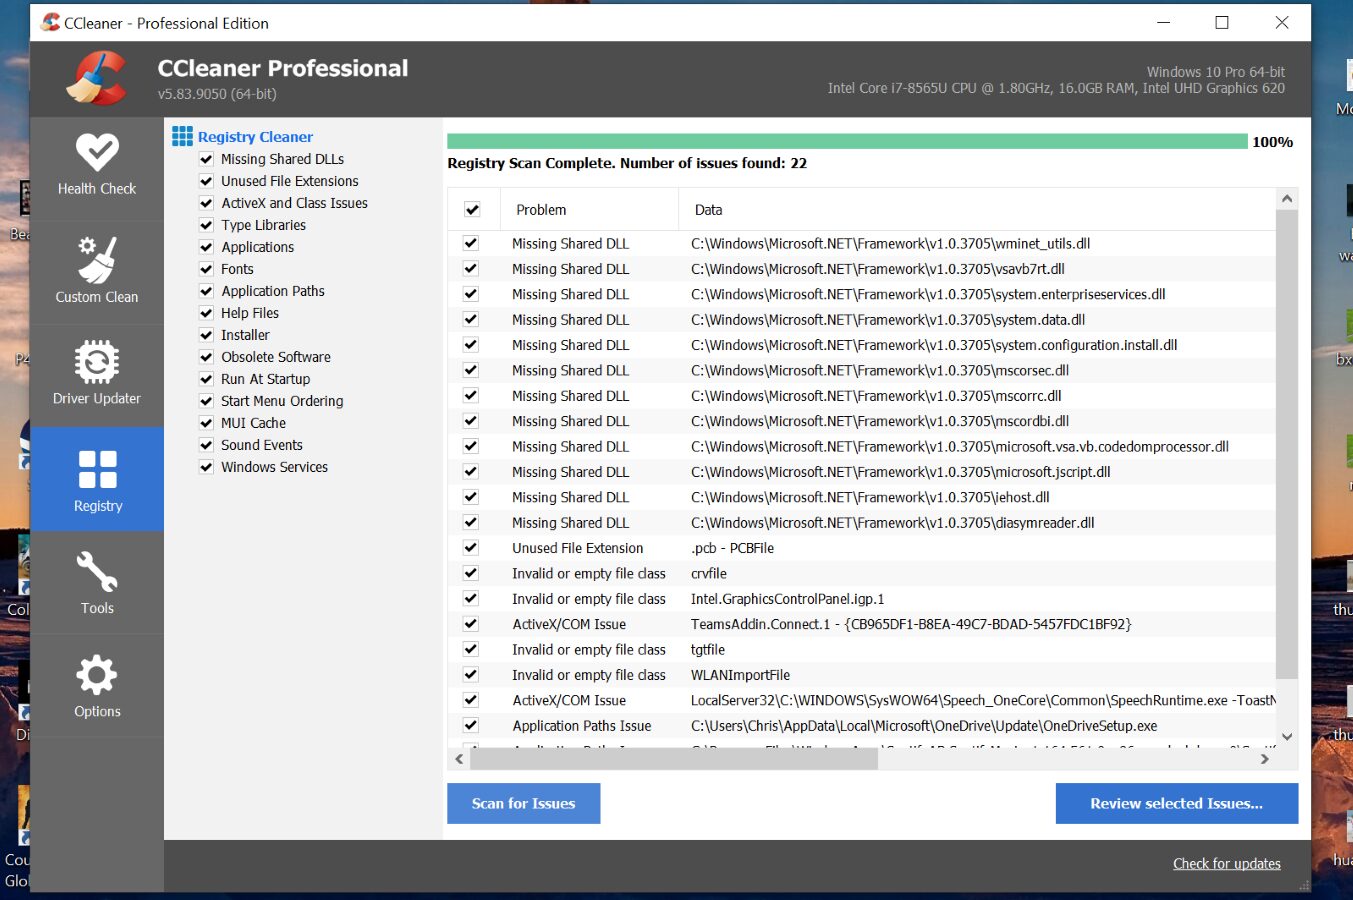1353x900 pixels.
Task: Click the iehost.dll data entry
Action: [870, 497]
